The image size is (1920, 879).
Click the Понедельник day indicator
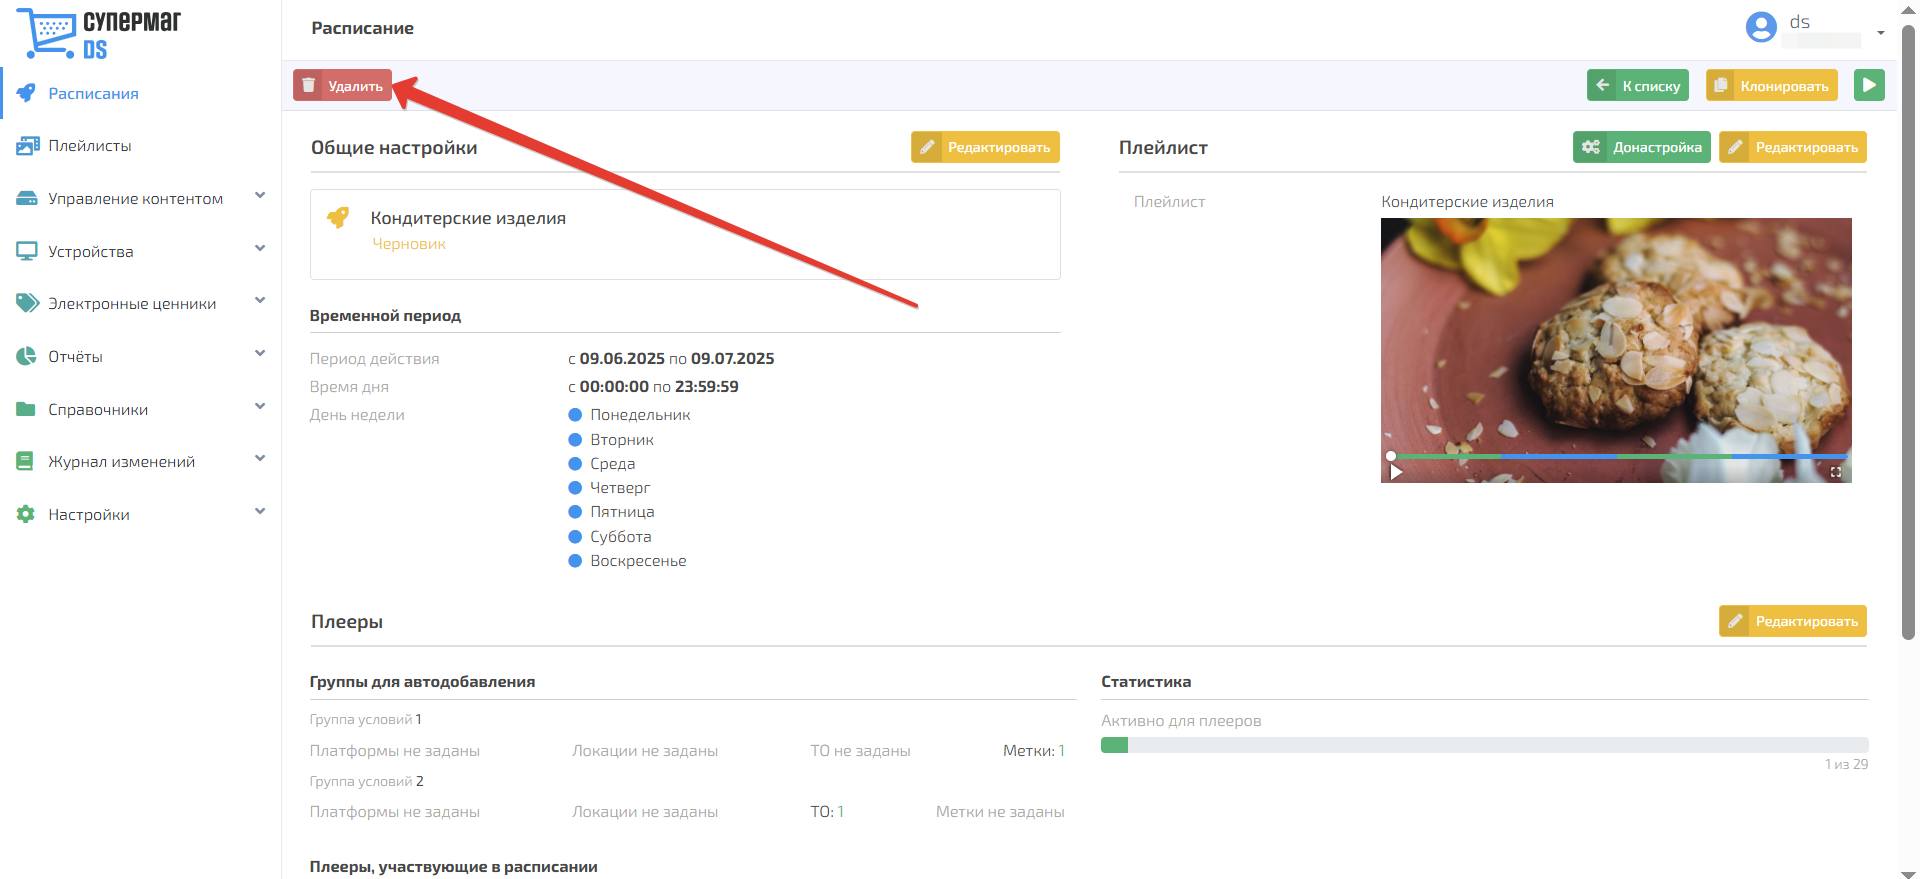pos(575,414)
